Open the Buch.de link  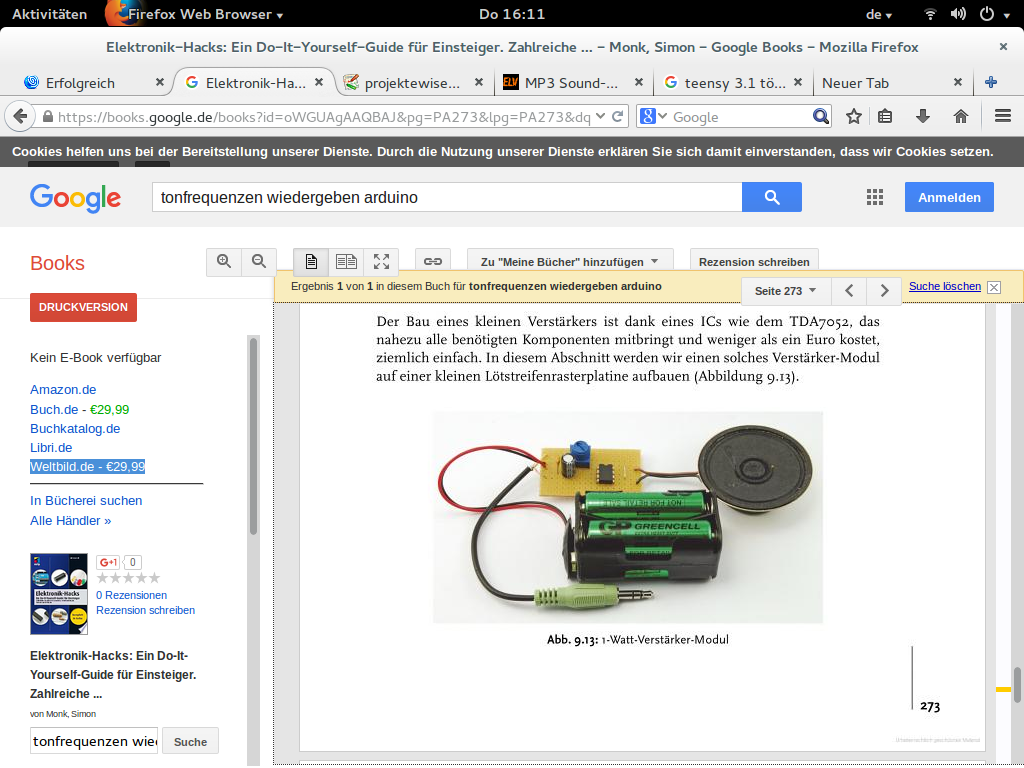click(54, 409)
